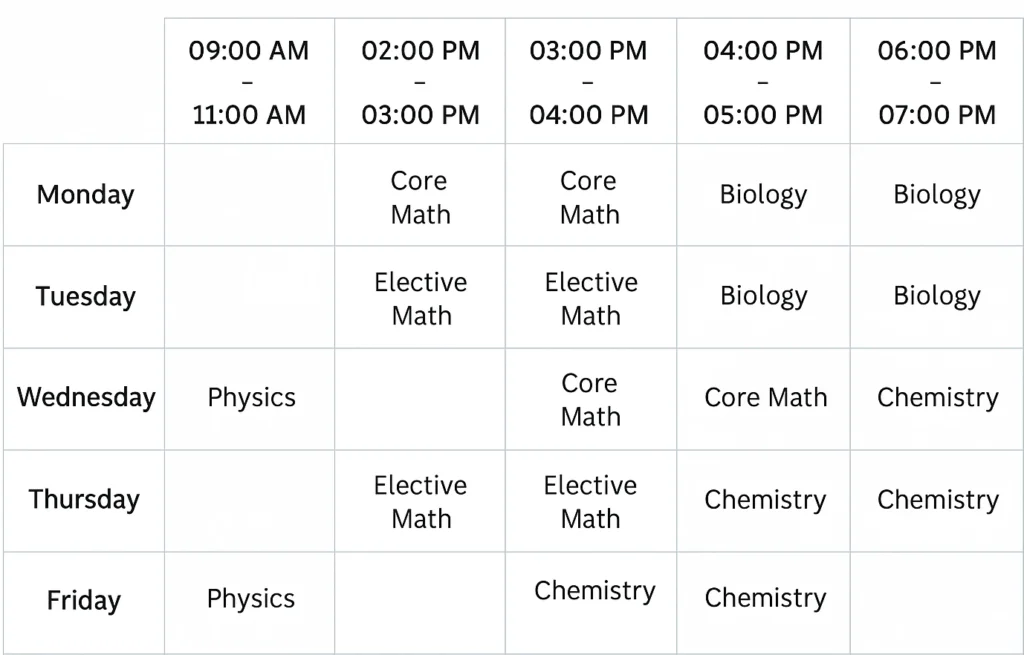Select Wednesday's Chemistry cell at 06:00 PM
This screenshot has width=1024, height=655.
[x=937, y=398]
